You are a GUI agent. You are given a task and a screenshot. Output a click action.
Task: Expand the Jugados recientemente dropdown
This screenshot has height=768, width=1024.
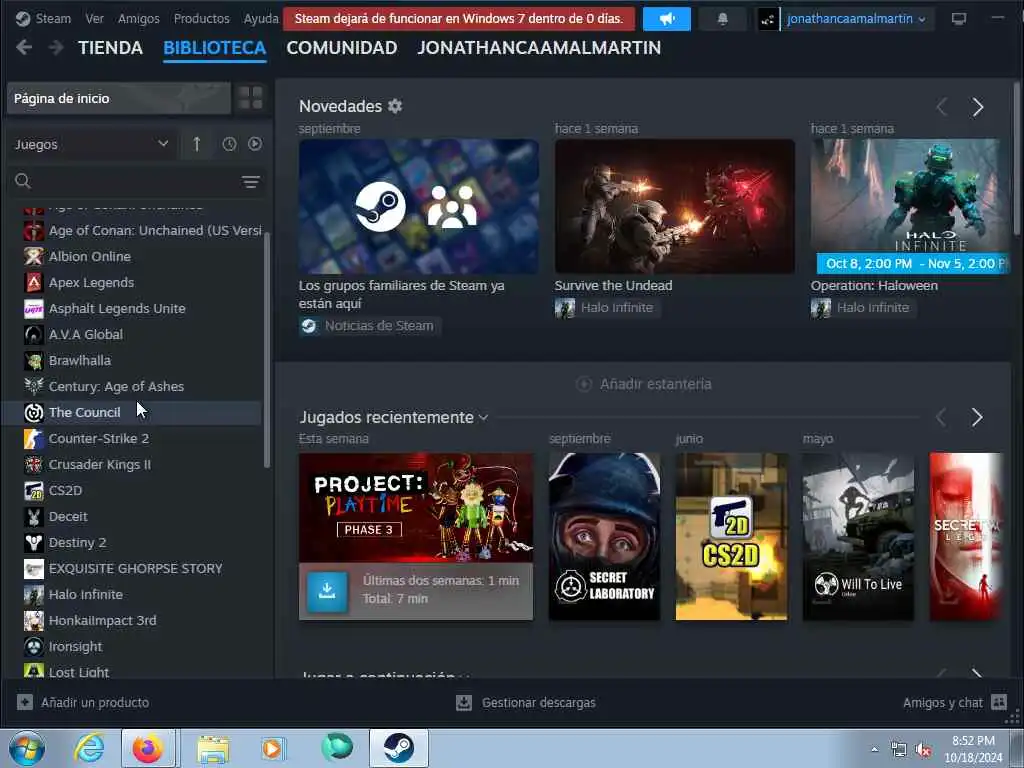[x=483, y=417]
